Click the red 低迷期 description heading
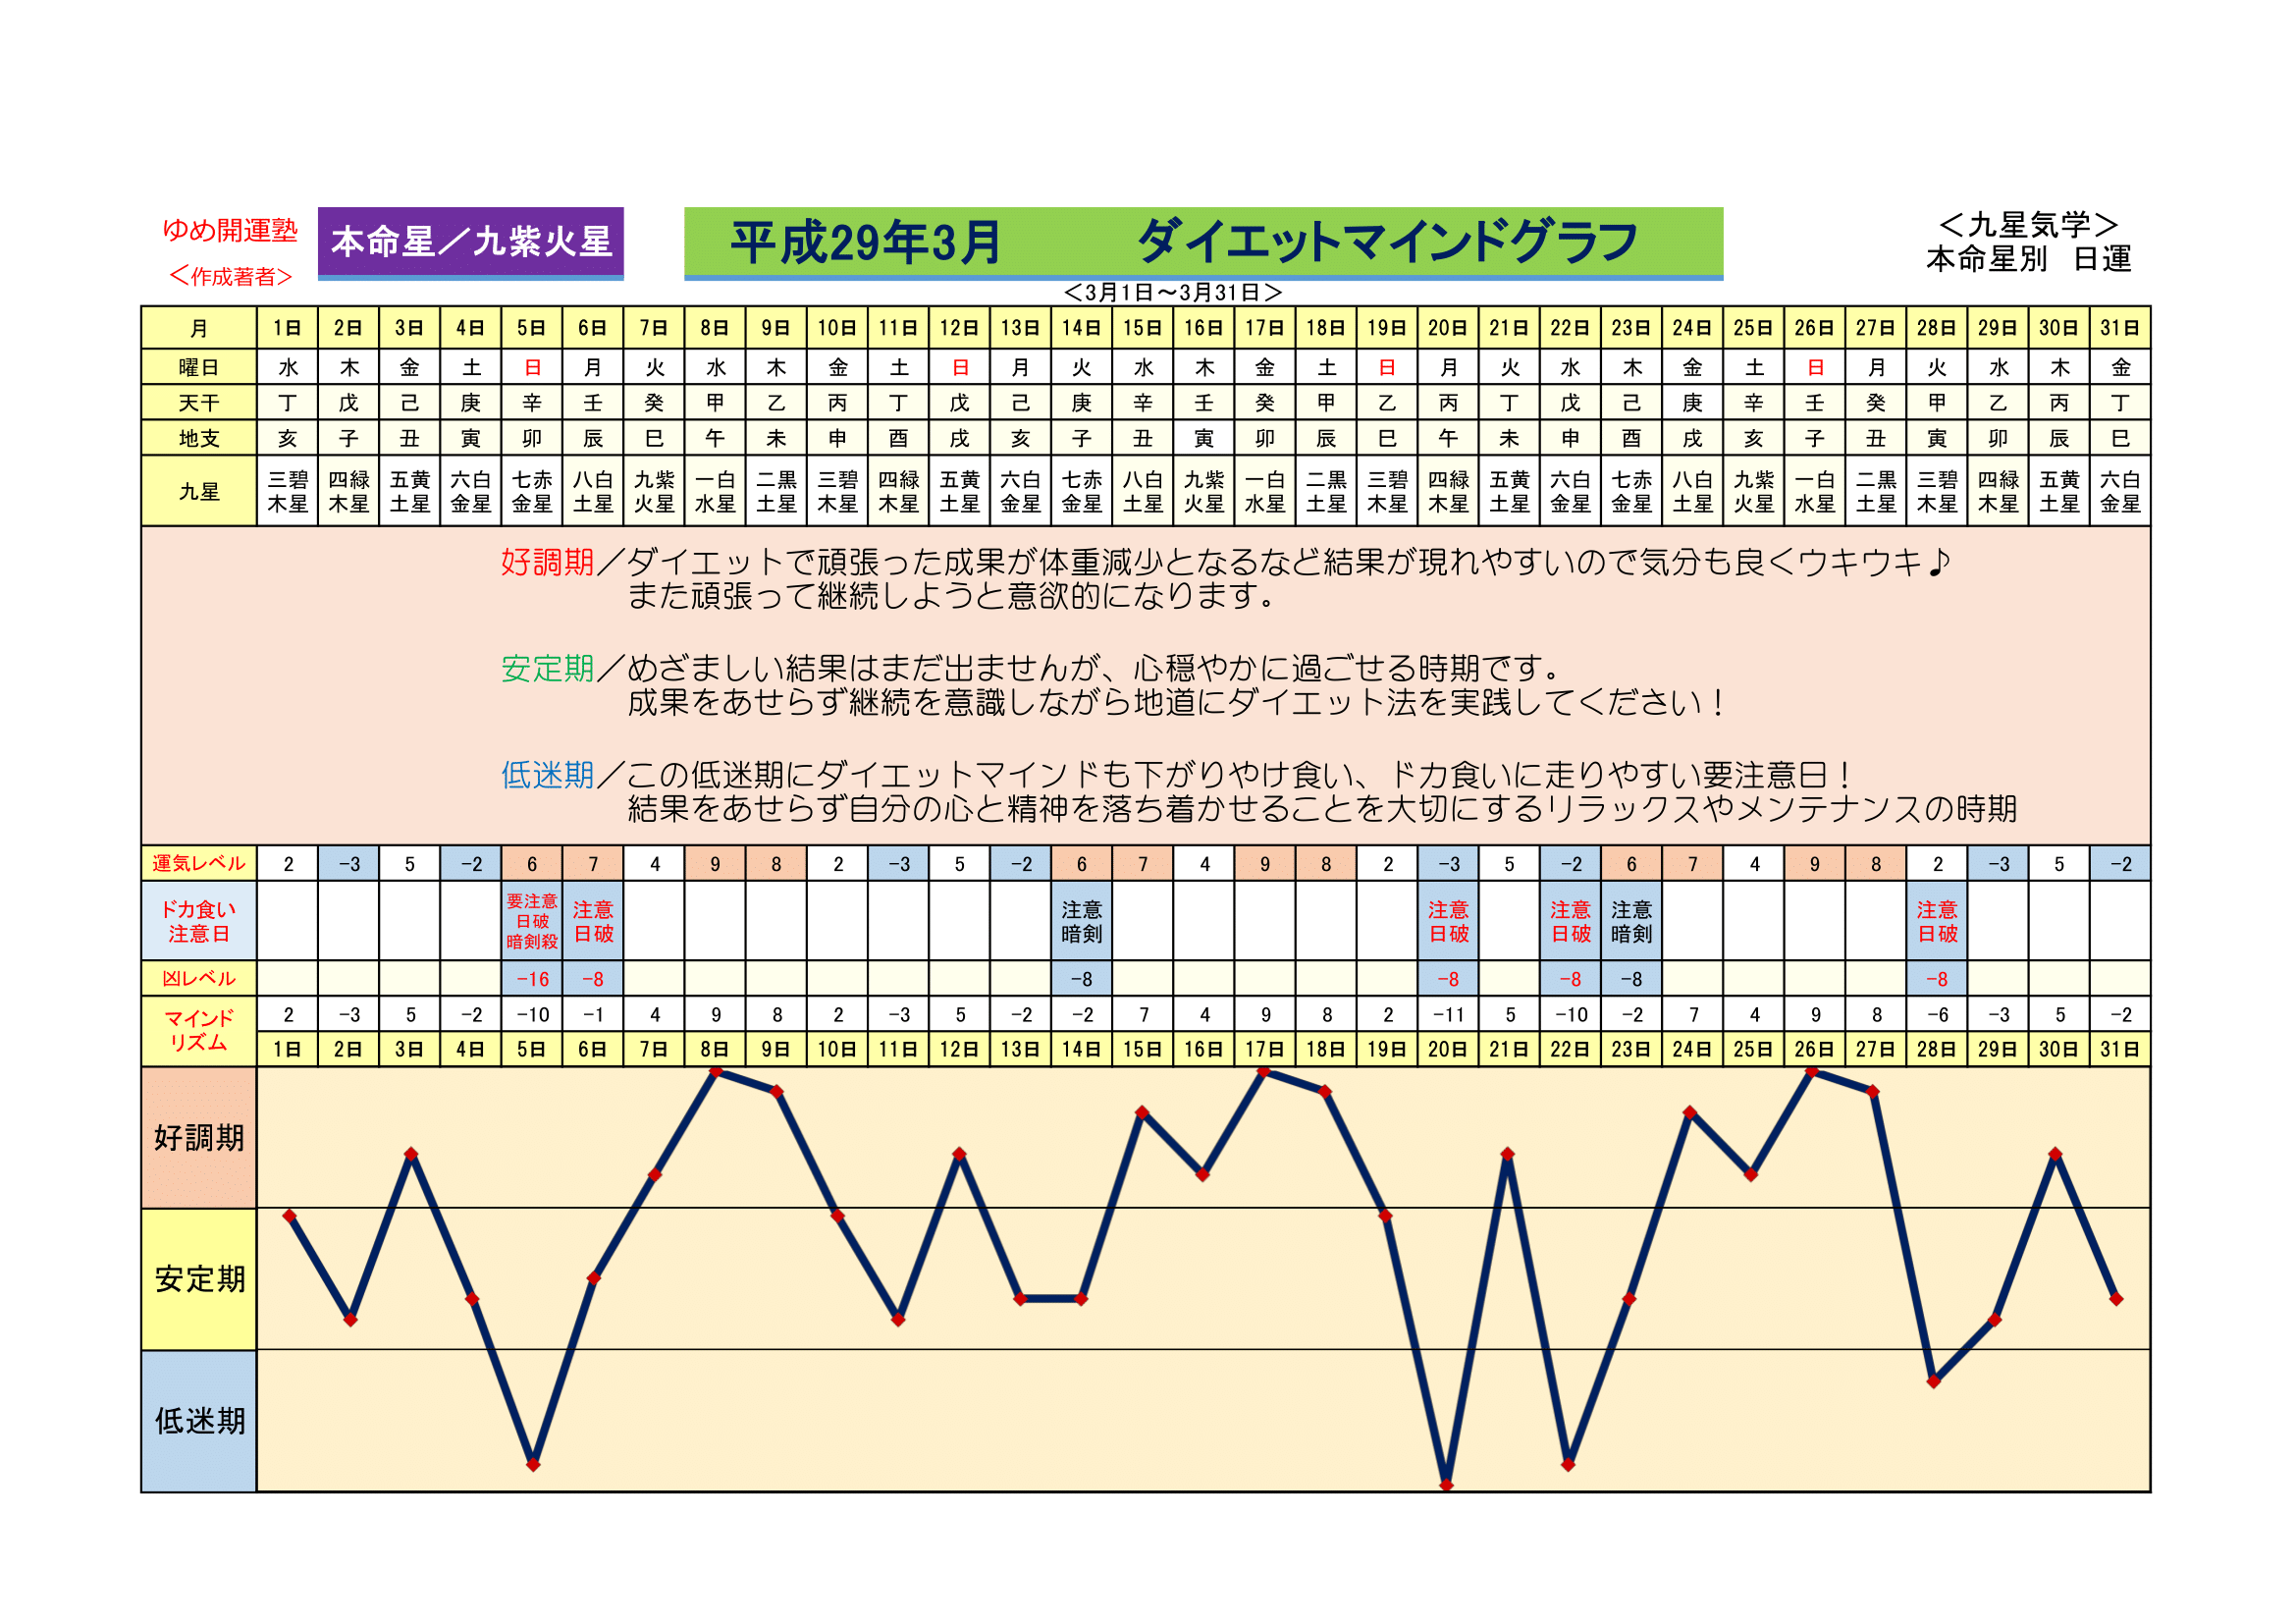Viewport: 2296px width, 1624px height. point(547,775)
